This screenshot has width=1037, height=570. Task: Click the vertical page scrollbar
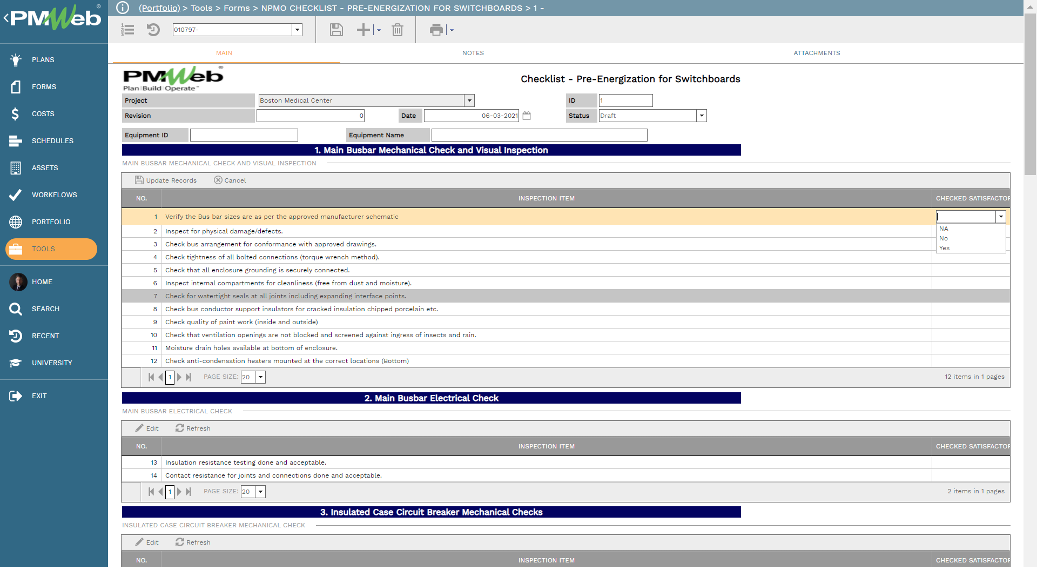point(1030,93)
